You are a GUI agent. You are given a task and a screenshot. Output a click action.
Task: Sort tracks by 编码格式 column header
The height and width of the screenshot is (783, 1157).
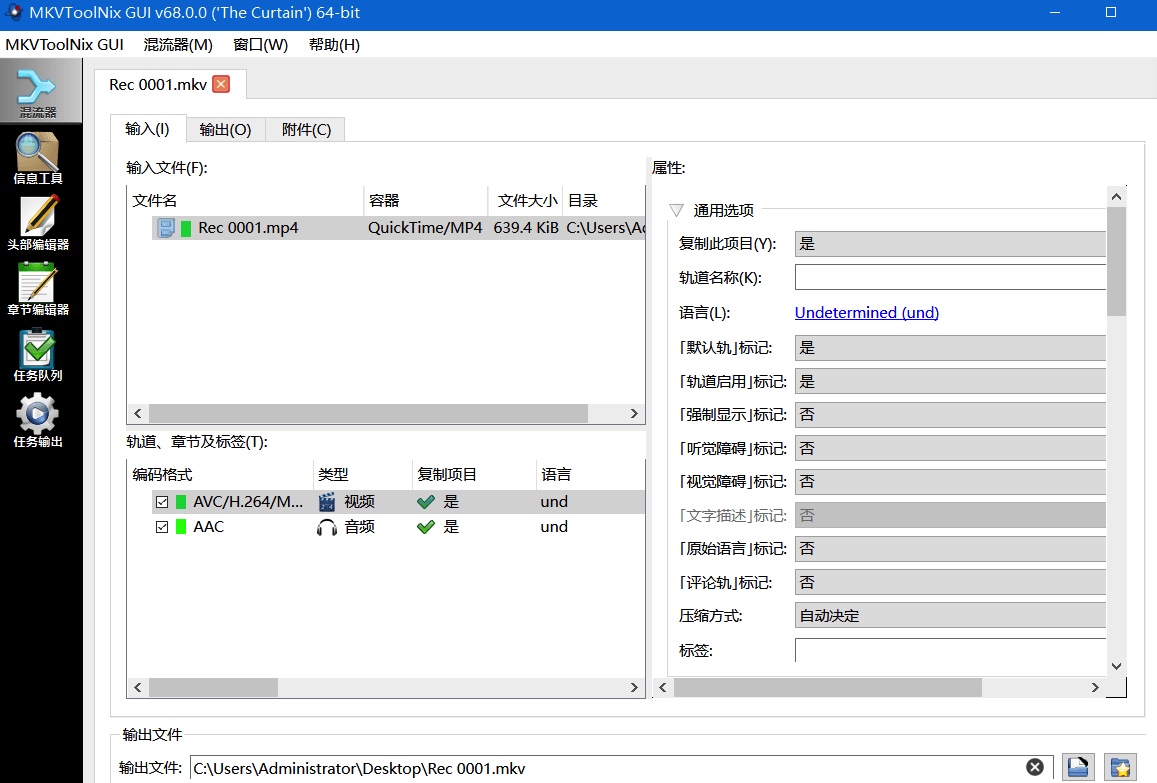pyautogui.click(x=221, y=475)
